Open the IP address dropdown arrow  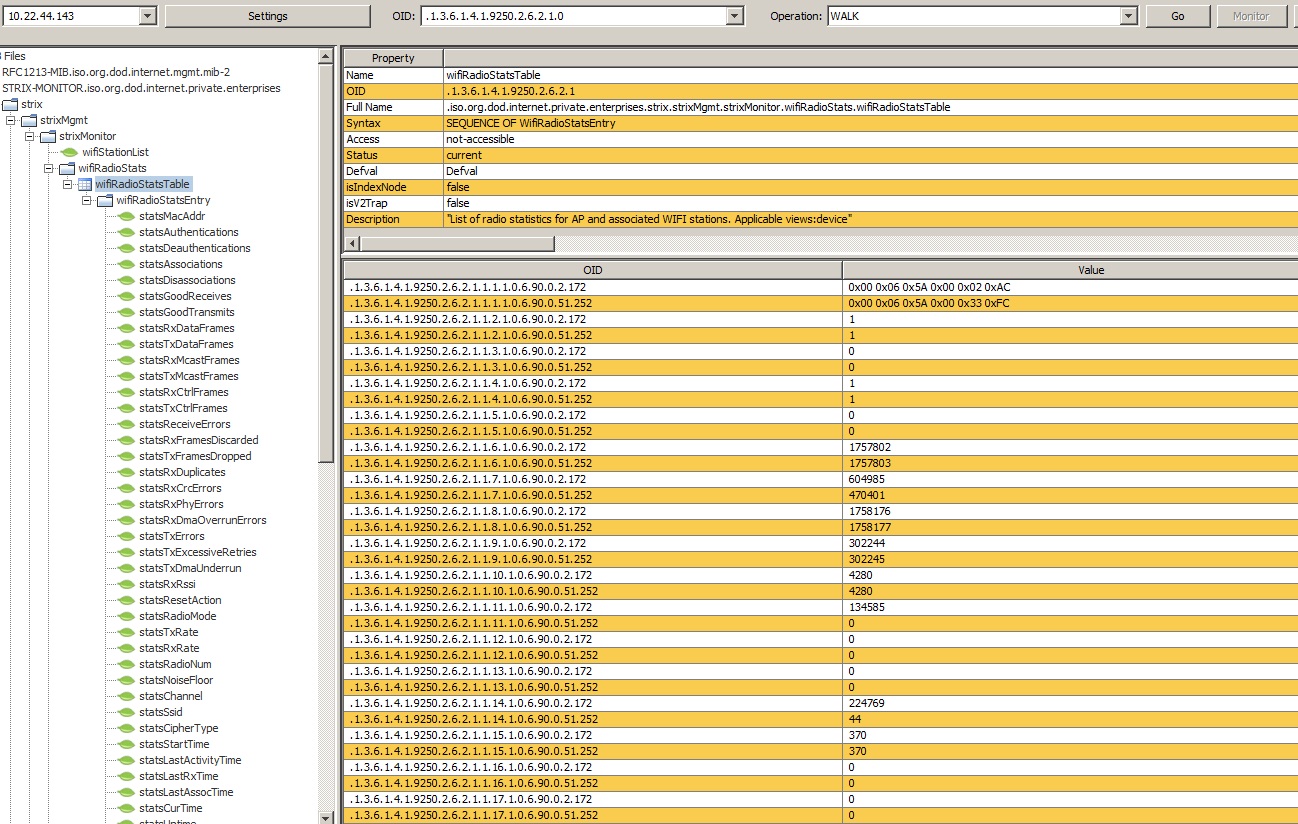[147, 16]
